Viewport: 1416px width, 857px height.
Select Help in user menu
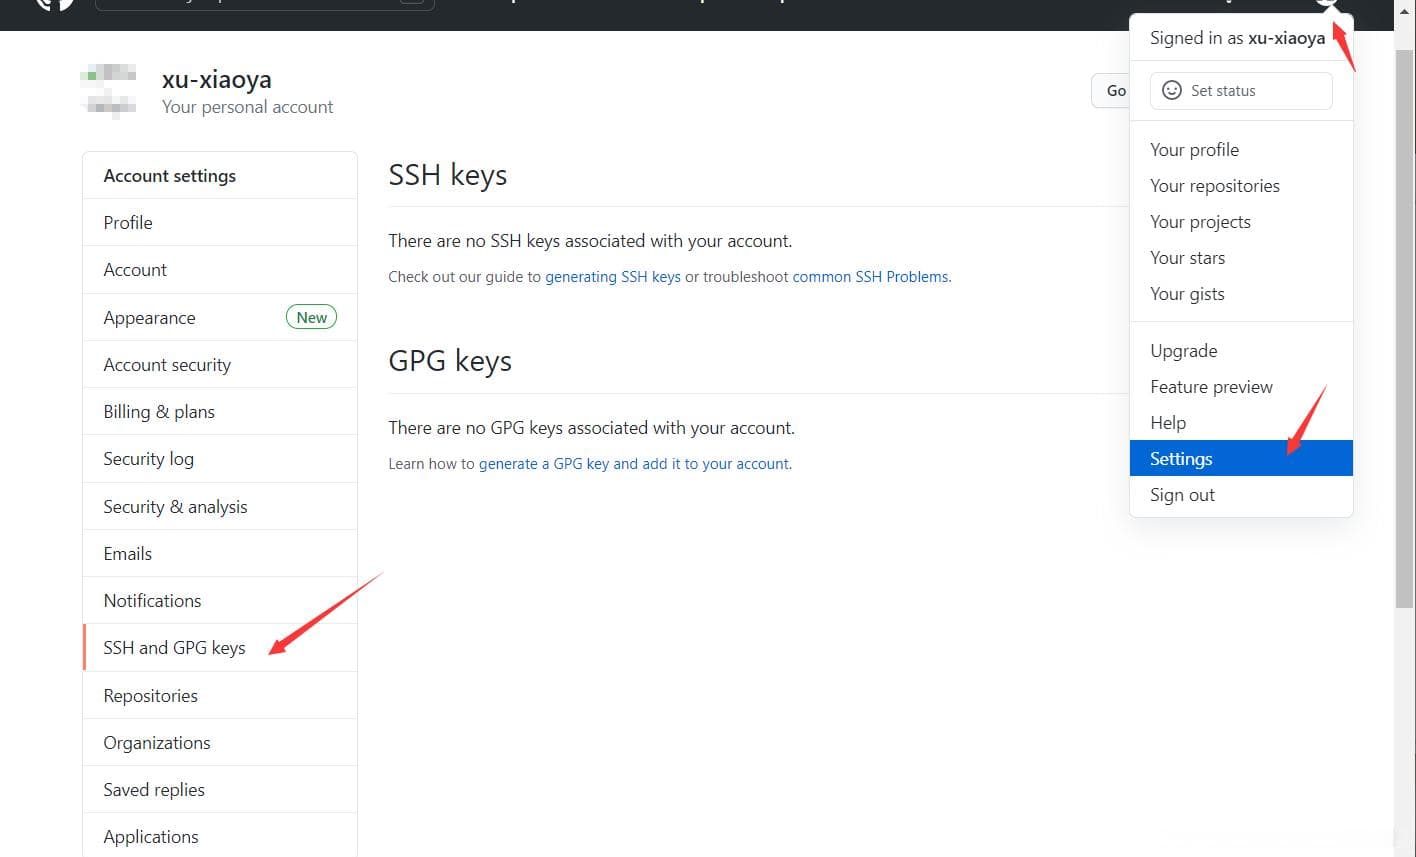tap(1241, 423)
